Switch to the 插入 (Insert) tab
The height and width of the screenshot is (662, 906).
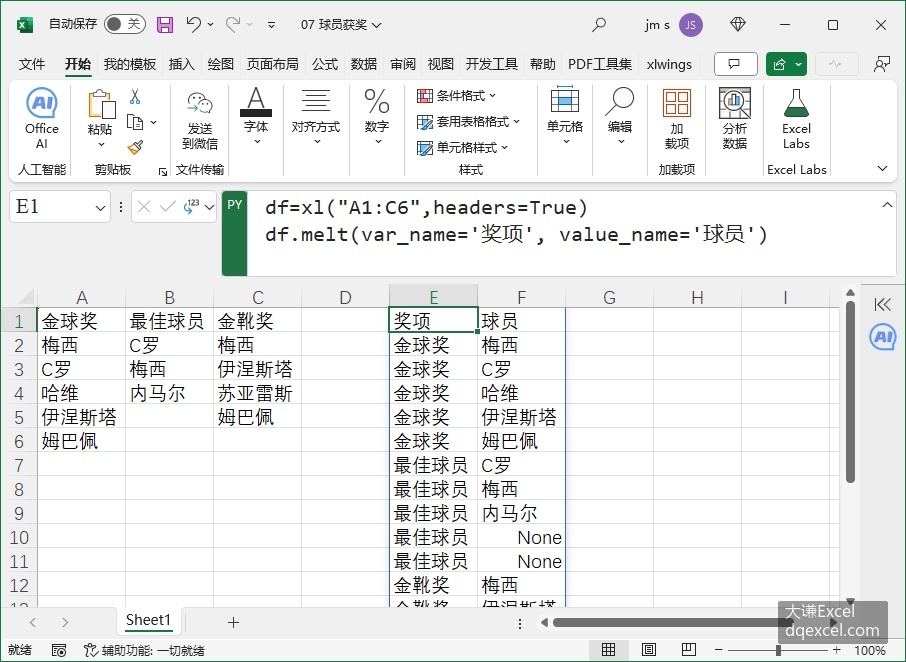(x=181, y=64)
